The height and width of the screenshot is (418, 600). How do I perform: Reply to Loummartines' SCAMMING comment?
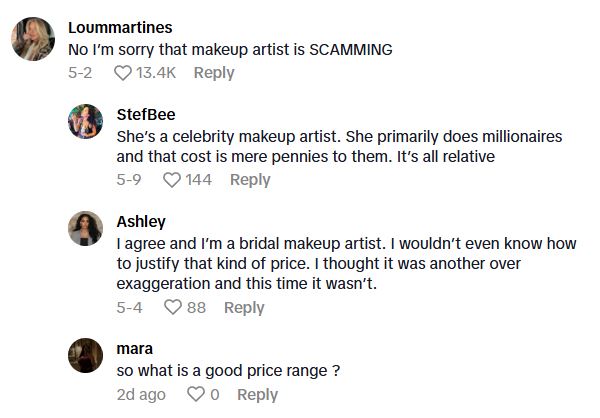pos(213,73)
